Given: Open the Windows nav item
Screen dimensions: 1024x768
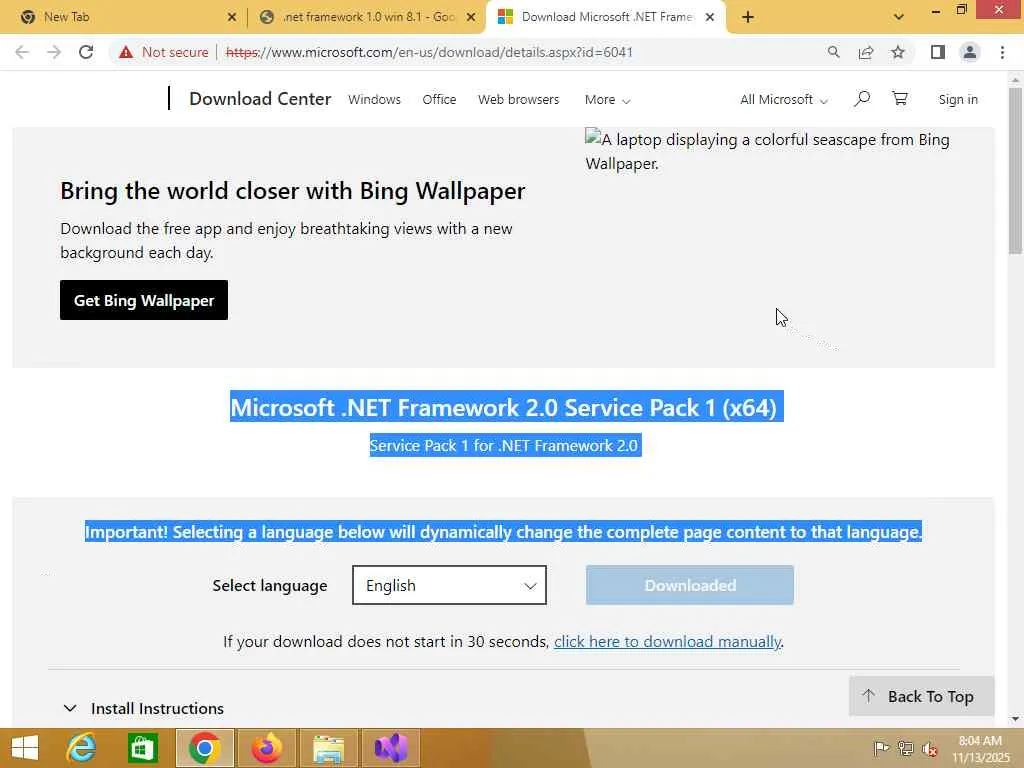Looking at the screenshot, I should [x=374, y=99].
